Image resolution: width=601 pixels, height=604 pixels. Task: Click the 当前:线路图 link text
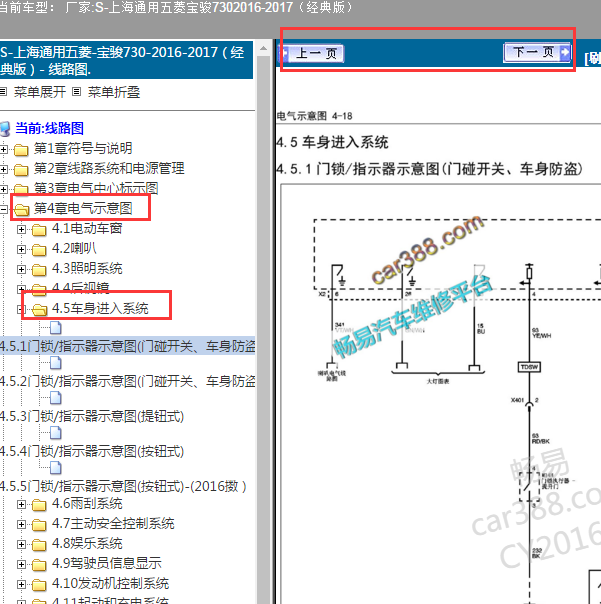tap(49, 128)
